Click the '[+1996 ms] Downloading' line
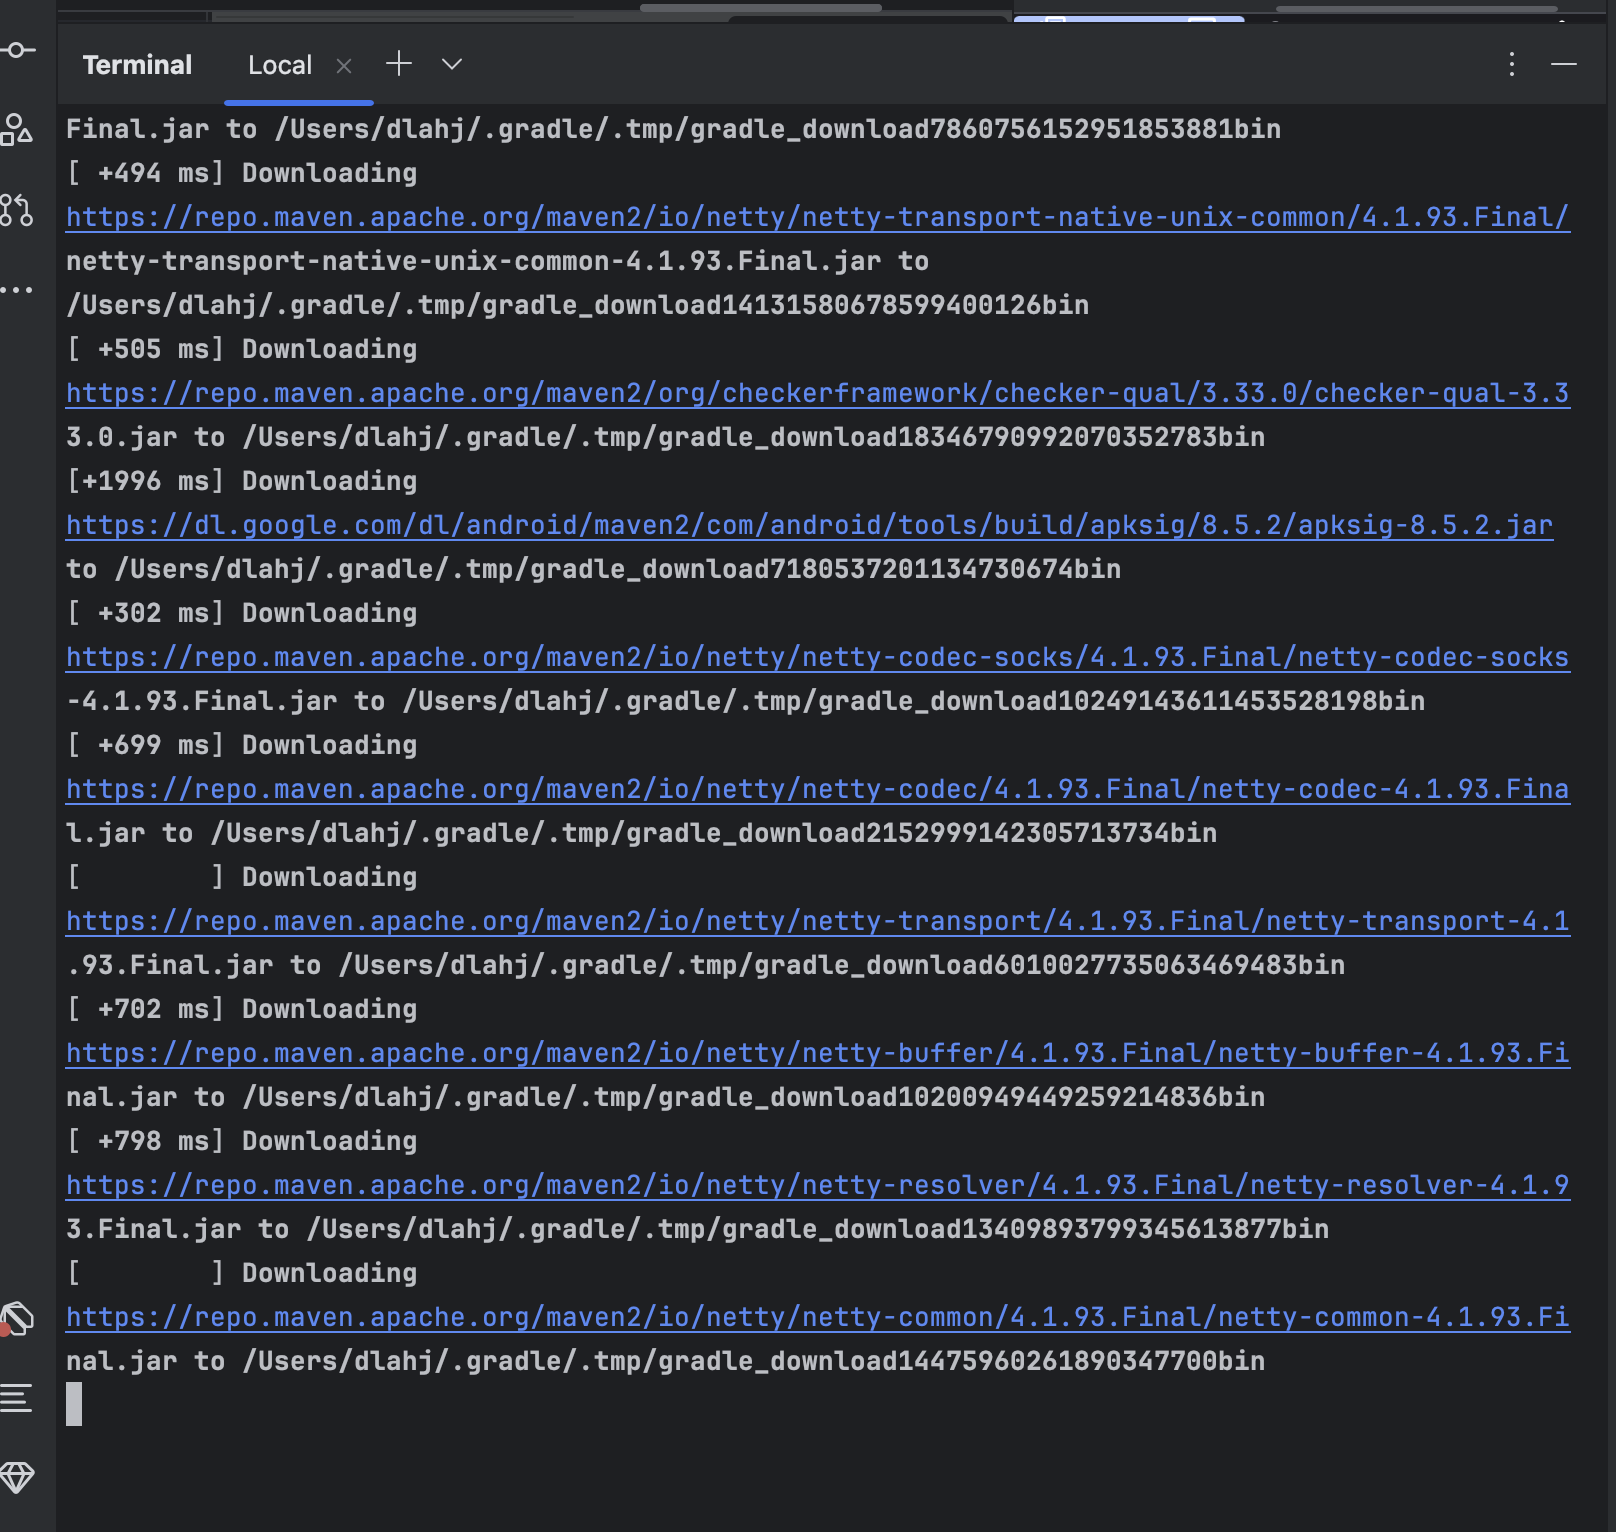Screen dimensions: 1616x1532 (x=242, y=482)
